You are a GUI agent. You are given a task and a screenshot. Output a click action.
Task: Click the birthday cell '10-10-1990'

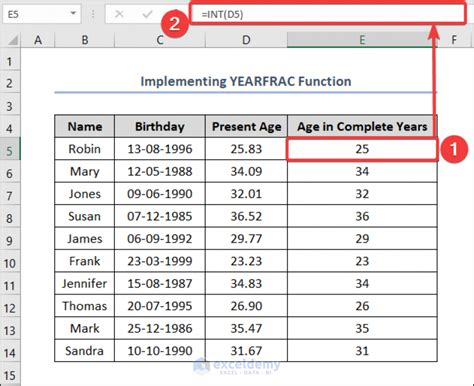[160, 351]
